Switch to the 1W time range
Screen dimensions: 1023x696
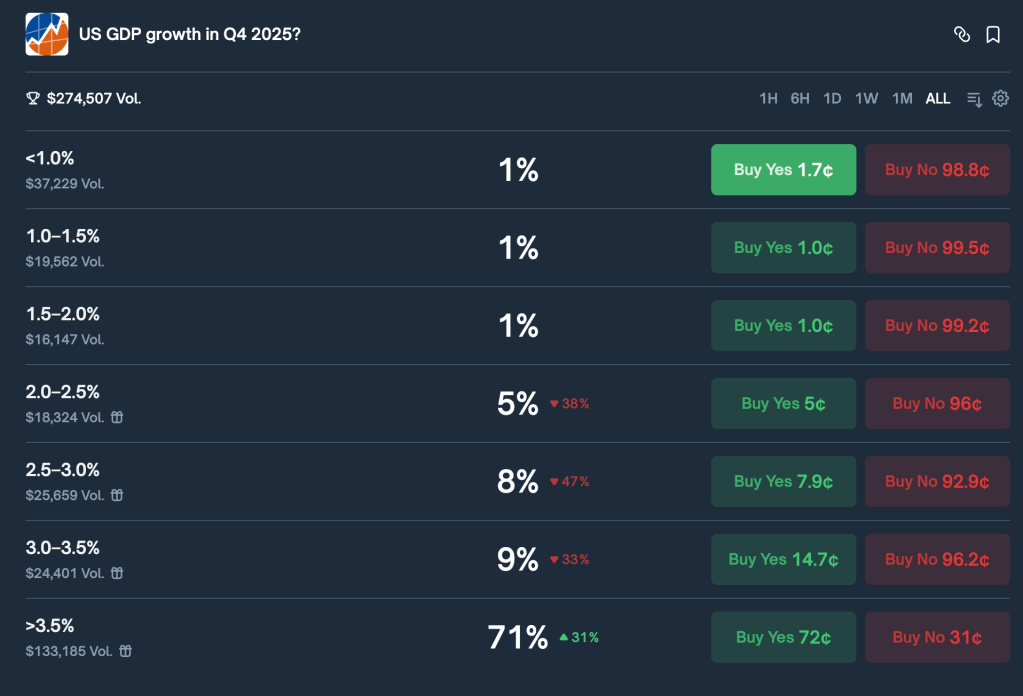coord(866,99)
